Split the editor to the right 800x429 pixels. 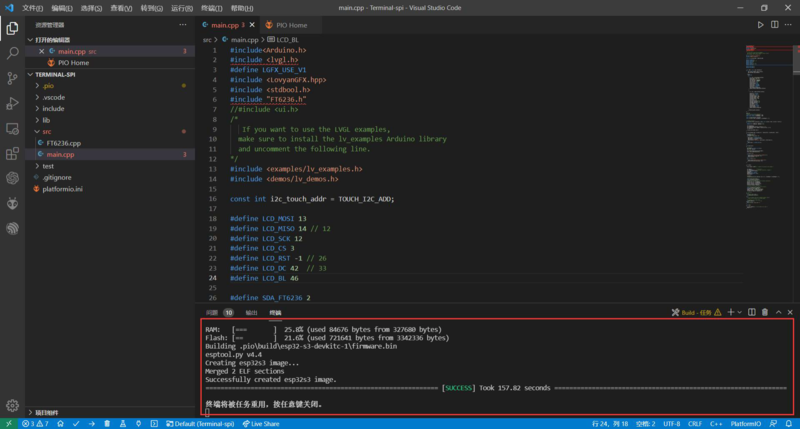776,24
